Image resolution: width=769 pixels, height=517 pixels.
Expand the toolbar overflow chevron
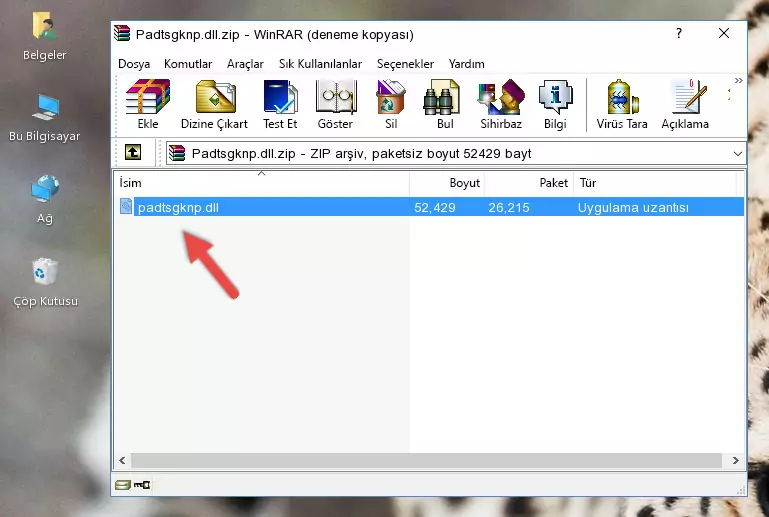pos(739,80)
